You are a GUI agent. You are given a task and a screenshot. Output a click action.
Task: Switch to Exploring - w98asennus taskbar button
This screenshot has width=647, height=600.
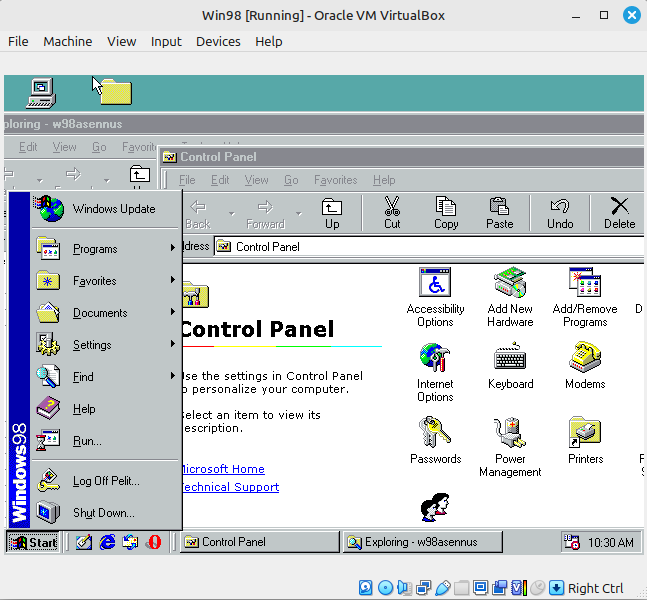tap(423, 542)
